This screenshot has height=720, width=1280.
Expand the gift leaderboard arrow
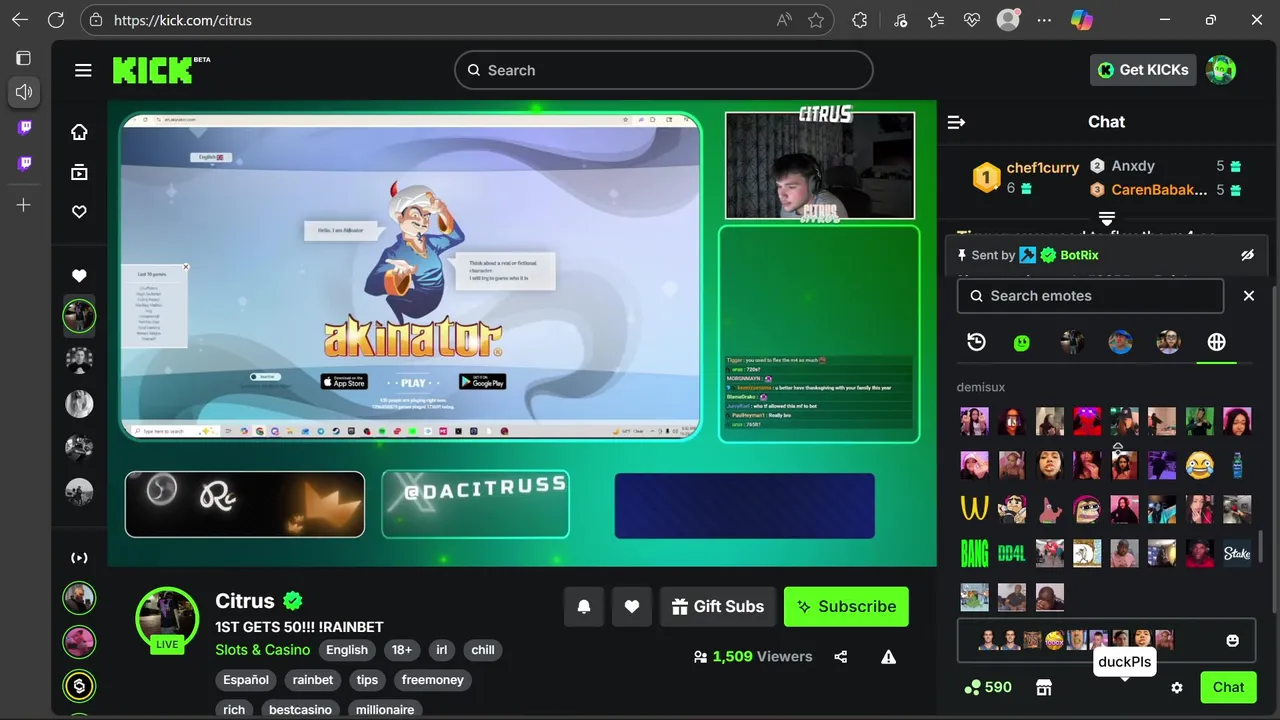(x=1107, y=217)
